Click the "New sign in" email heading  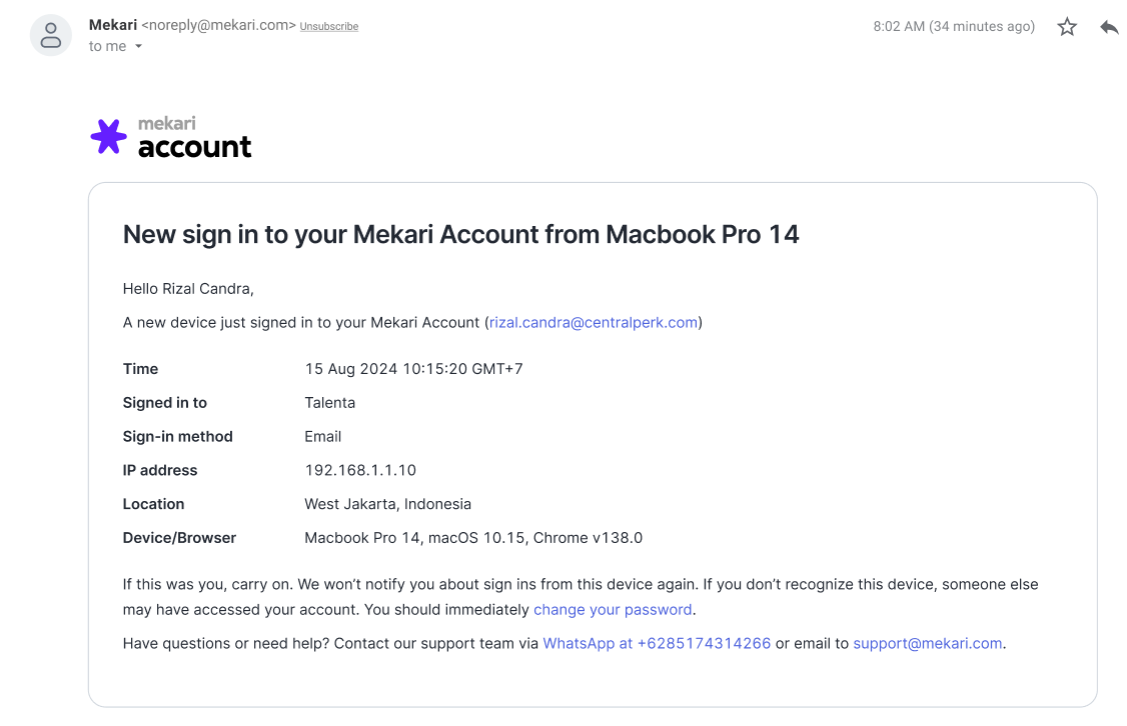pos(460,234)
